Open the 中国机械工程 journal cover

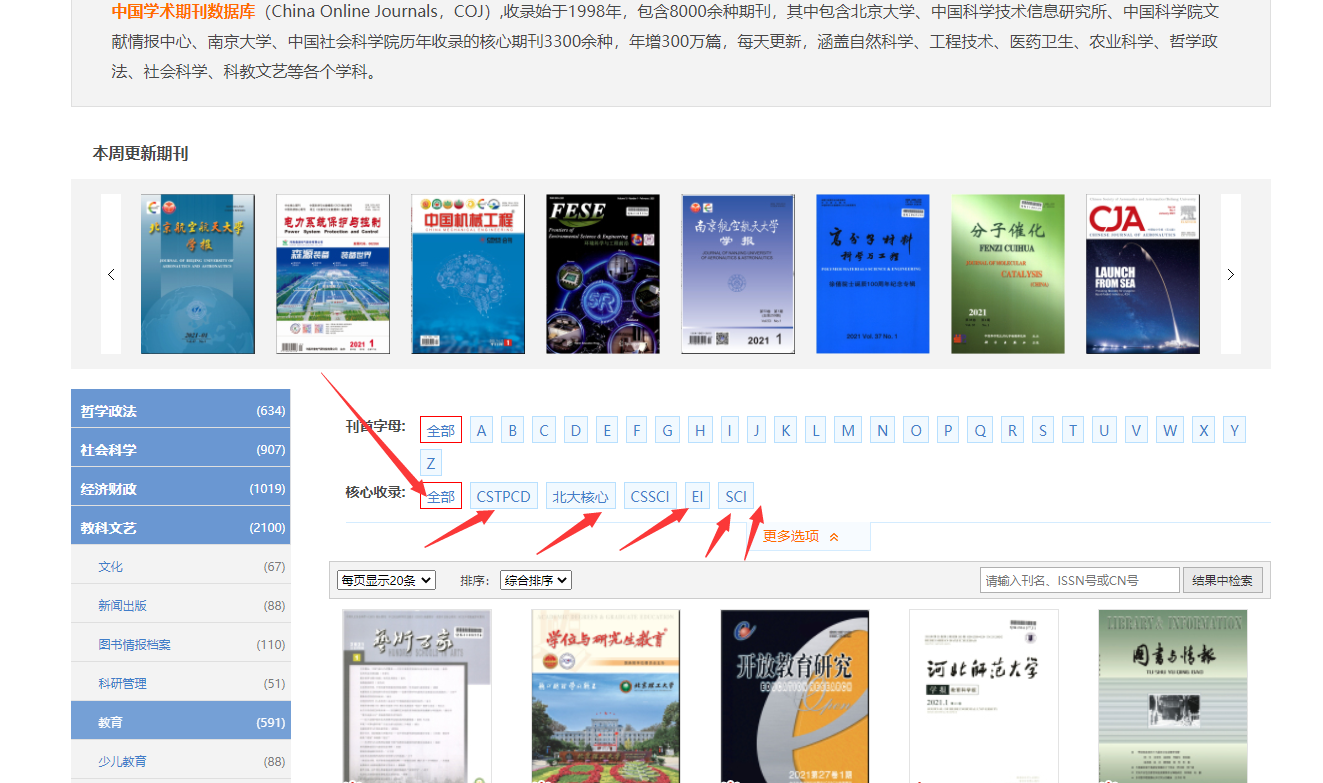click(468, 274)
